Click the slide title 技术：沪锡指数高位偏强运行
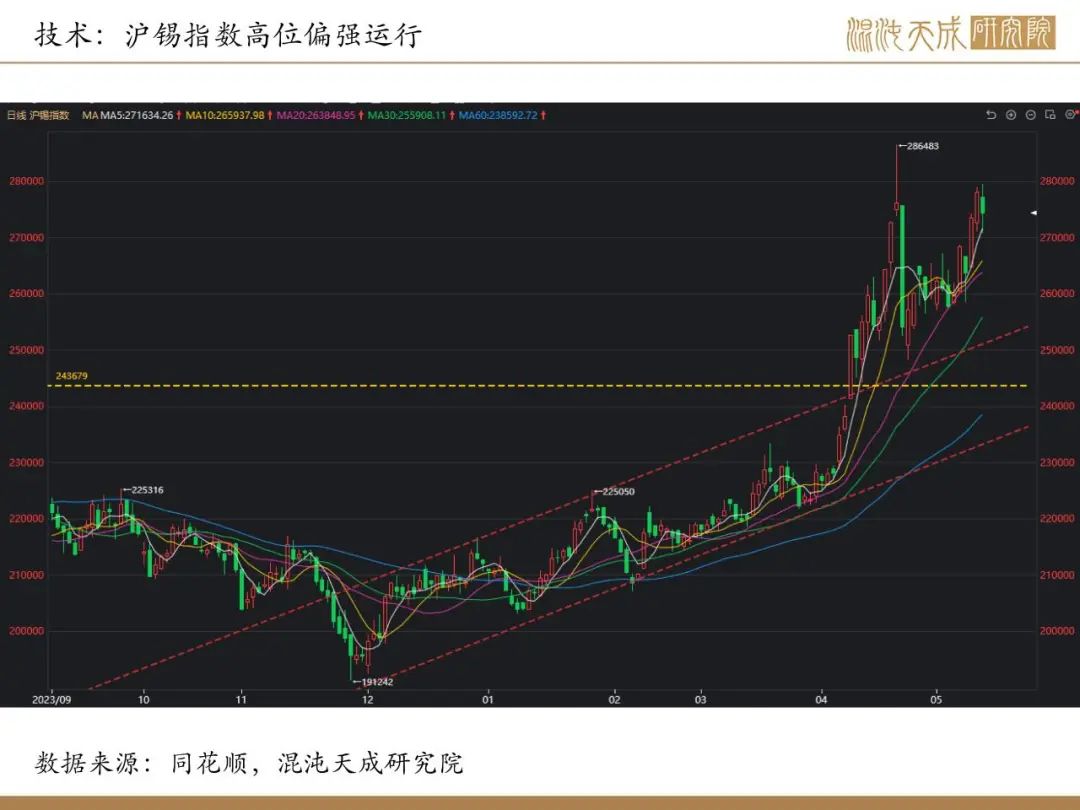Screen dimensions: 1080x810 (x=228, y=34)
